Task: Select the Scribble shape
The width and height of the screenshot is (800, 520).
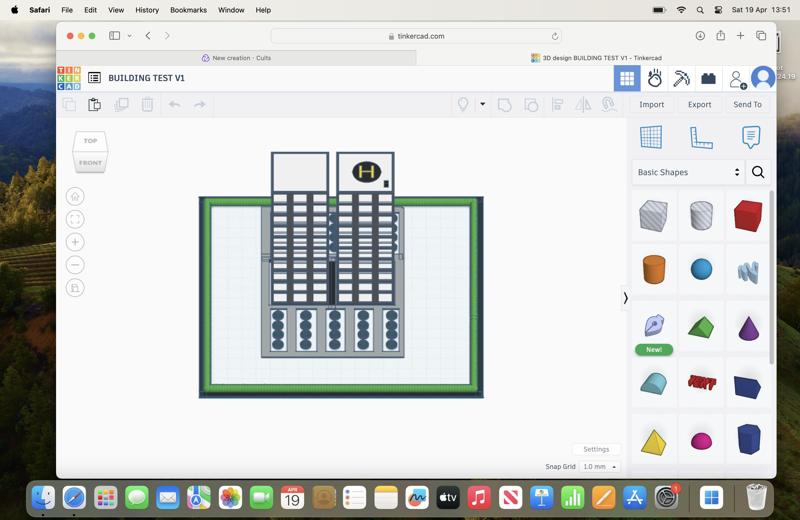Action: pyautogui.click(x=748, y=271)
